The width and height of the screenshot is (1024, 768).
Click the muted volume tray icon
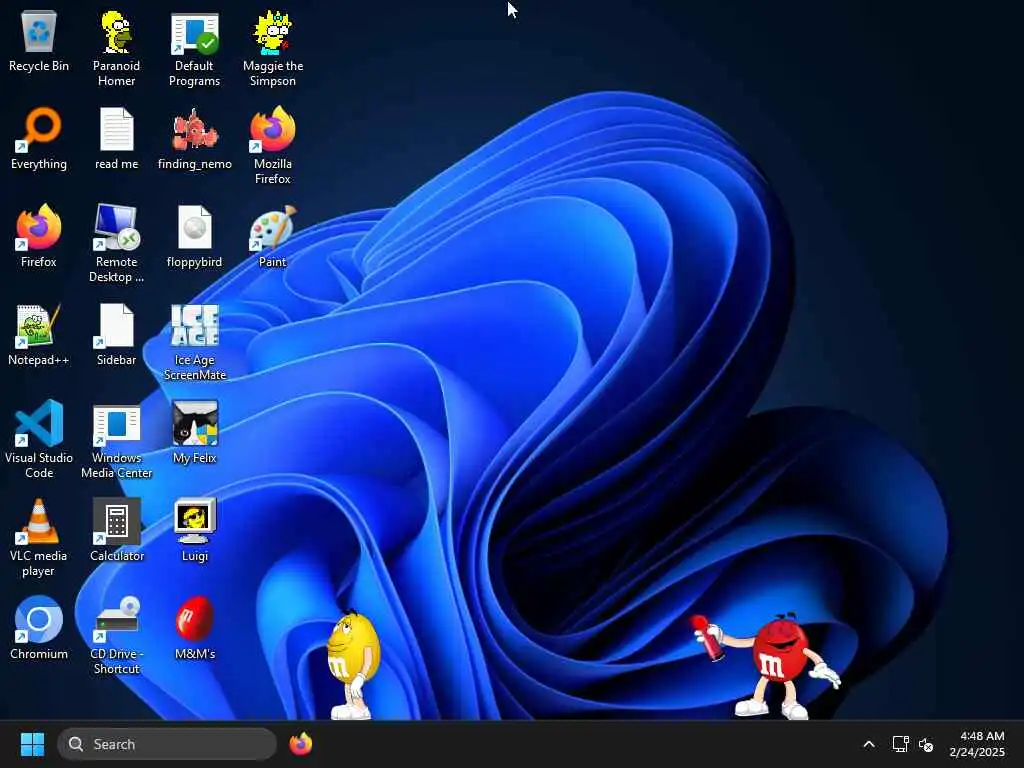[926, 744]
